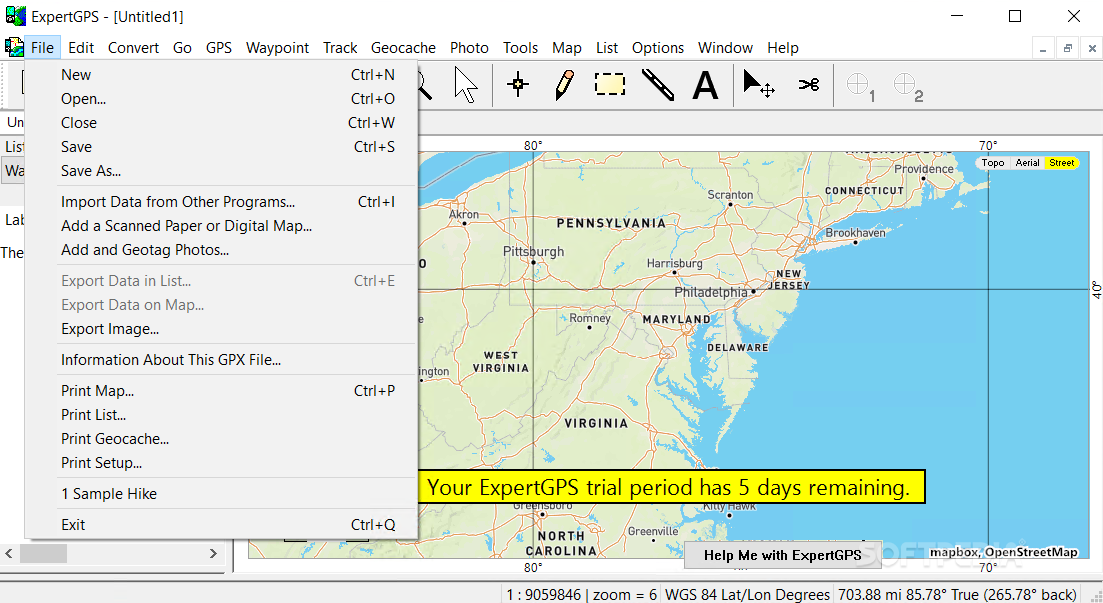1103x603 pixels.
Task: Open the Window menu
Action: [x=725, y=47]
